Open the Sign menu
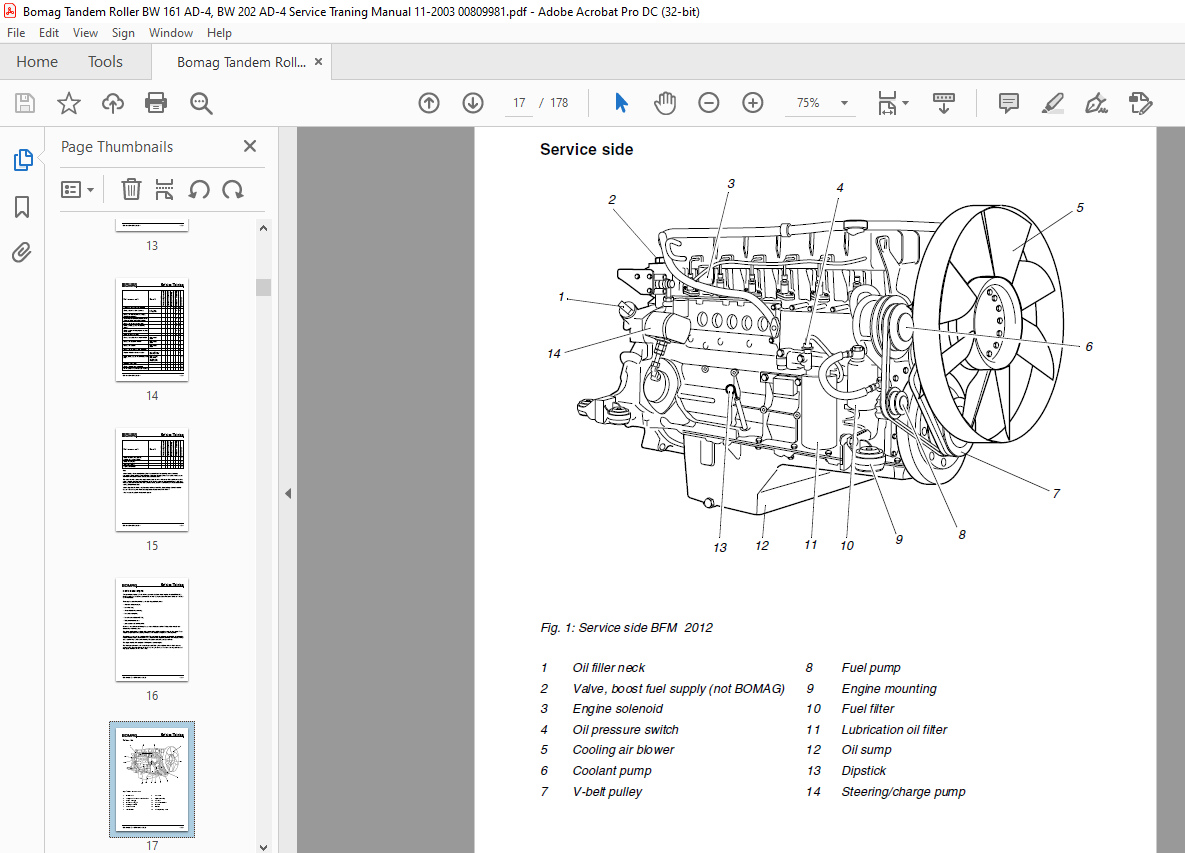The width and height of the screenshot is (1185, 853). point(123,32)
